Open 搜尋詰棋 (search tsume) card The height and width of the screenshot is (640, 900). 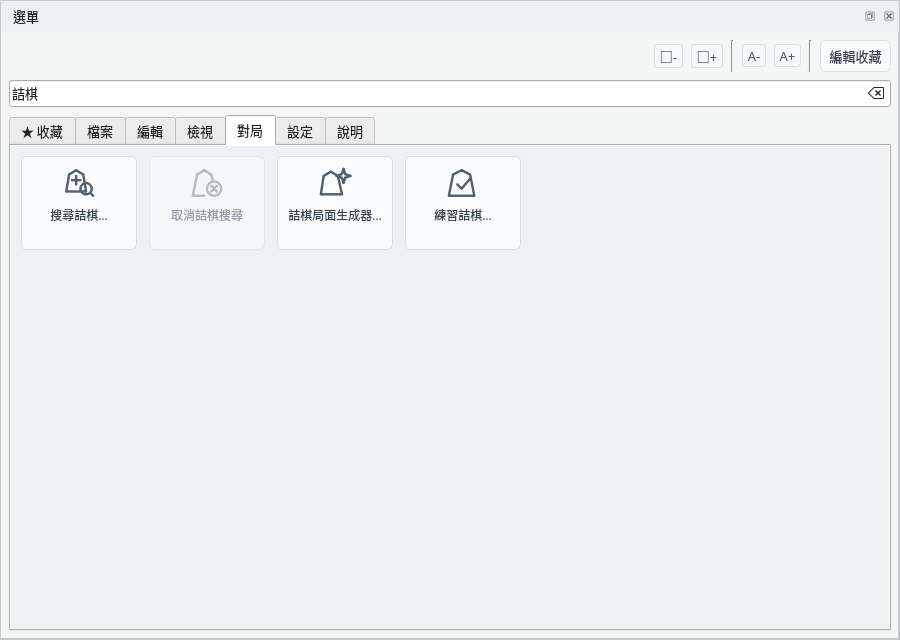click(x=79, y=203)
